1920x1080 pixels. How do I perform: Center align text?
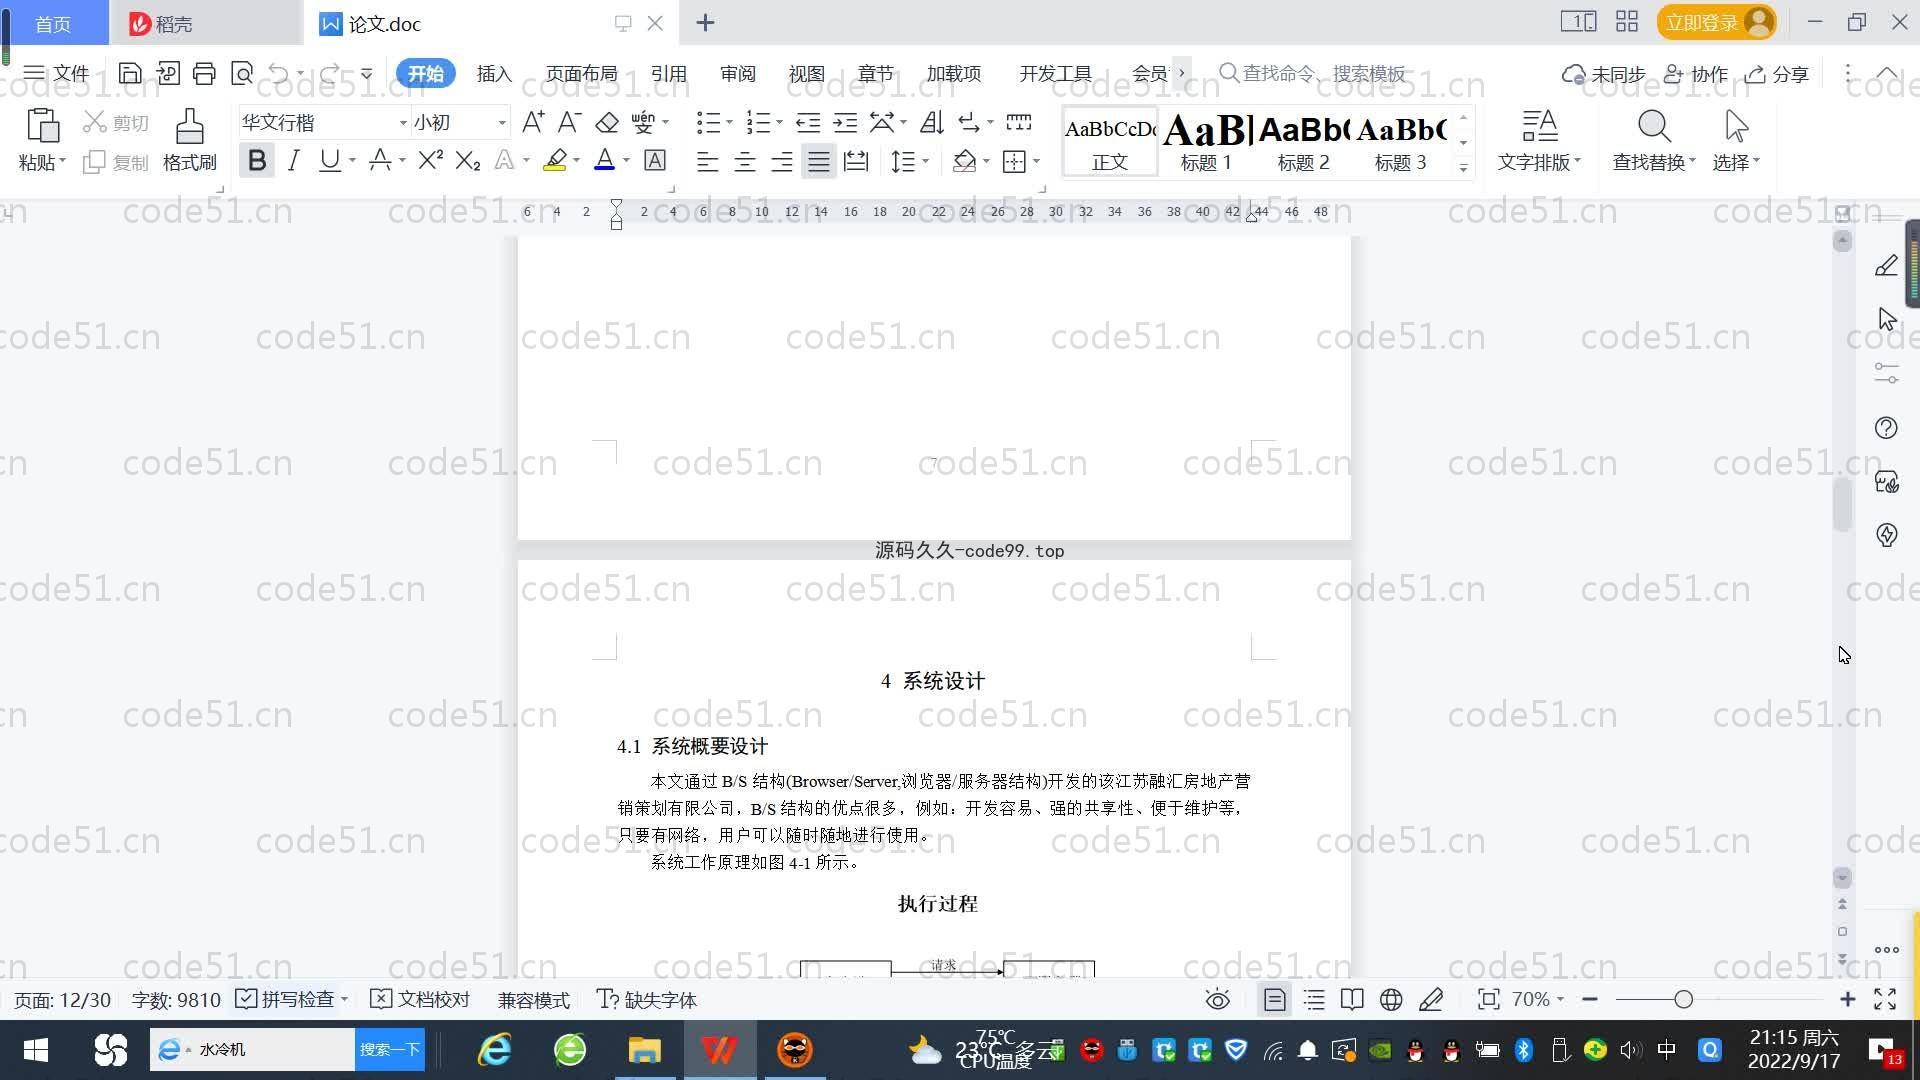[744, 161]
